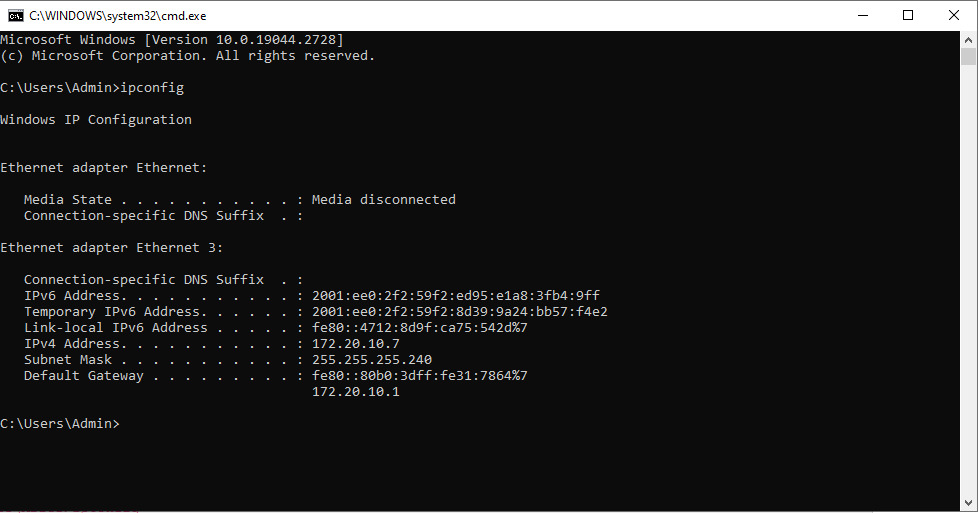Click the Media disconnected status text
979x513 pixels.
(x=384, y=200)
